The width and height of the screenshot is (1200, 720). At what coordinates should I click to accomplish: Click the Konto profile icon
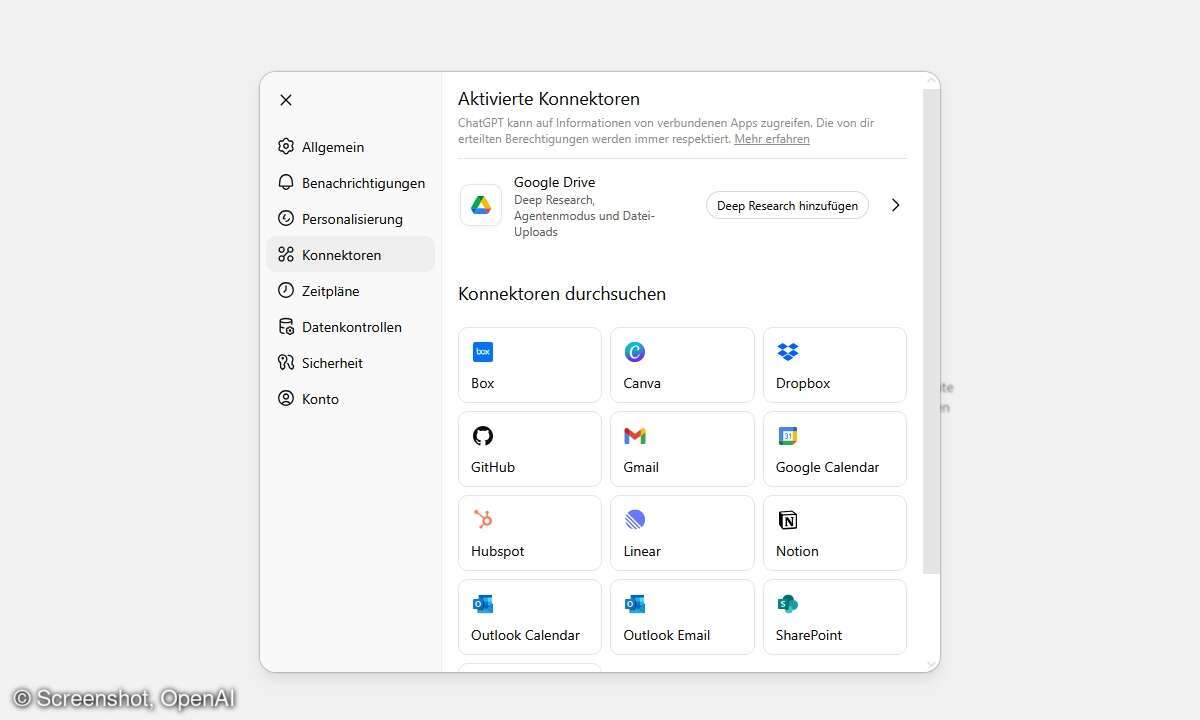(286, 399)
